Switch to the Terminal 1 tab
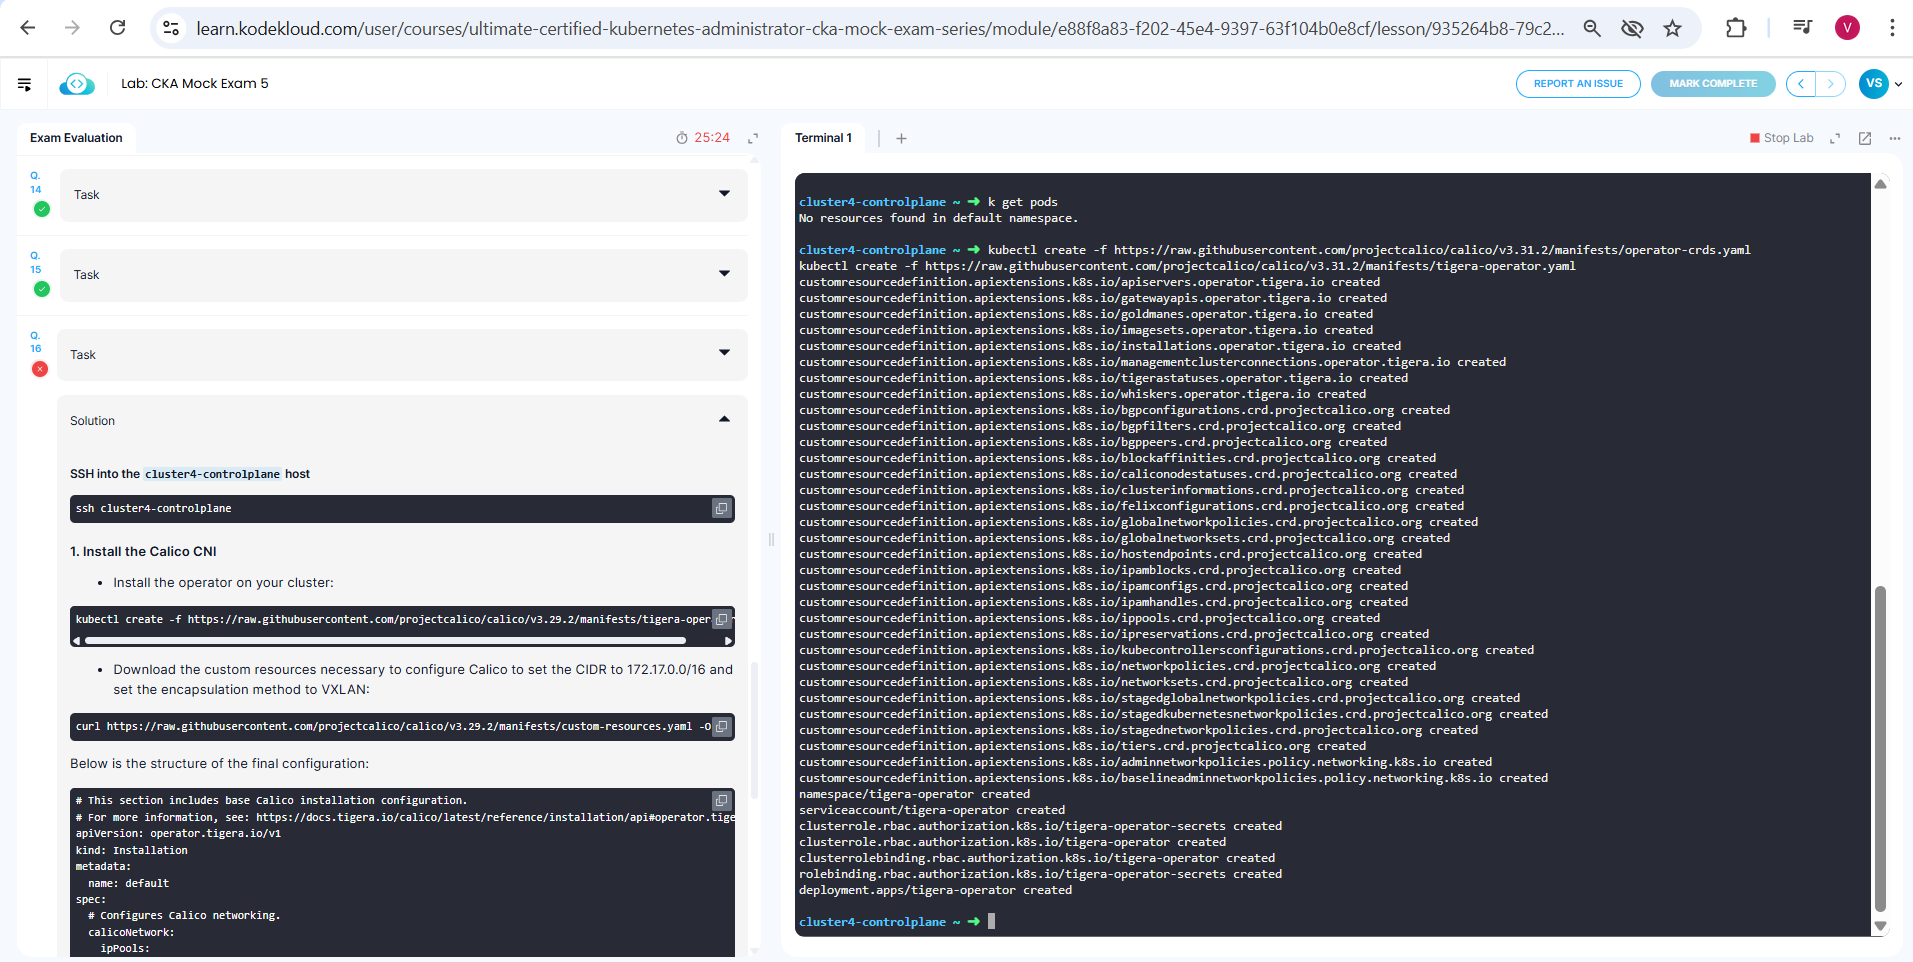Viewport: 1913px width, 962px height. 823,138
